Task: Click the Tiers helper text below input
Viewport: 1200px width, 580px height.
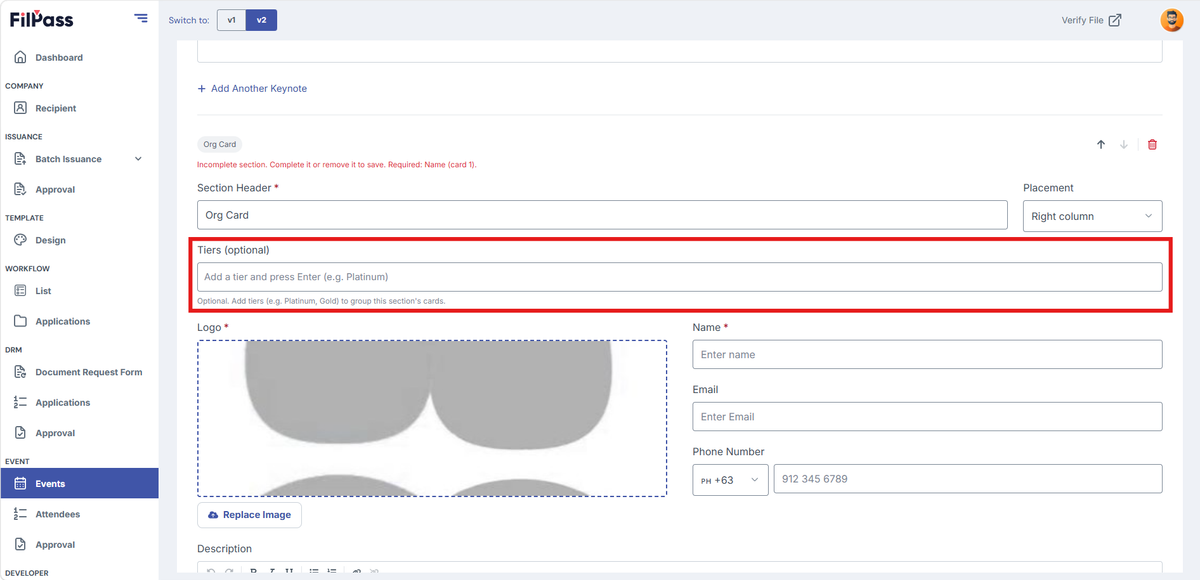Action: tap(321, 301)
